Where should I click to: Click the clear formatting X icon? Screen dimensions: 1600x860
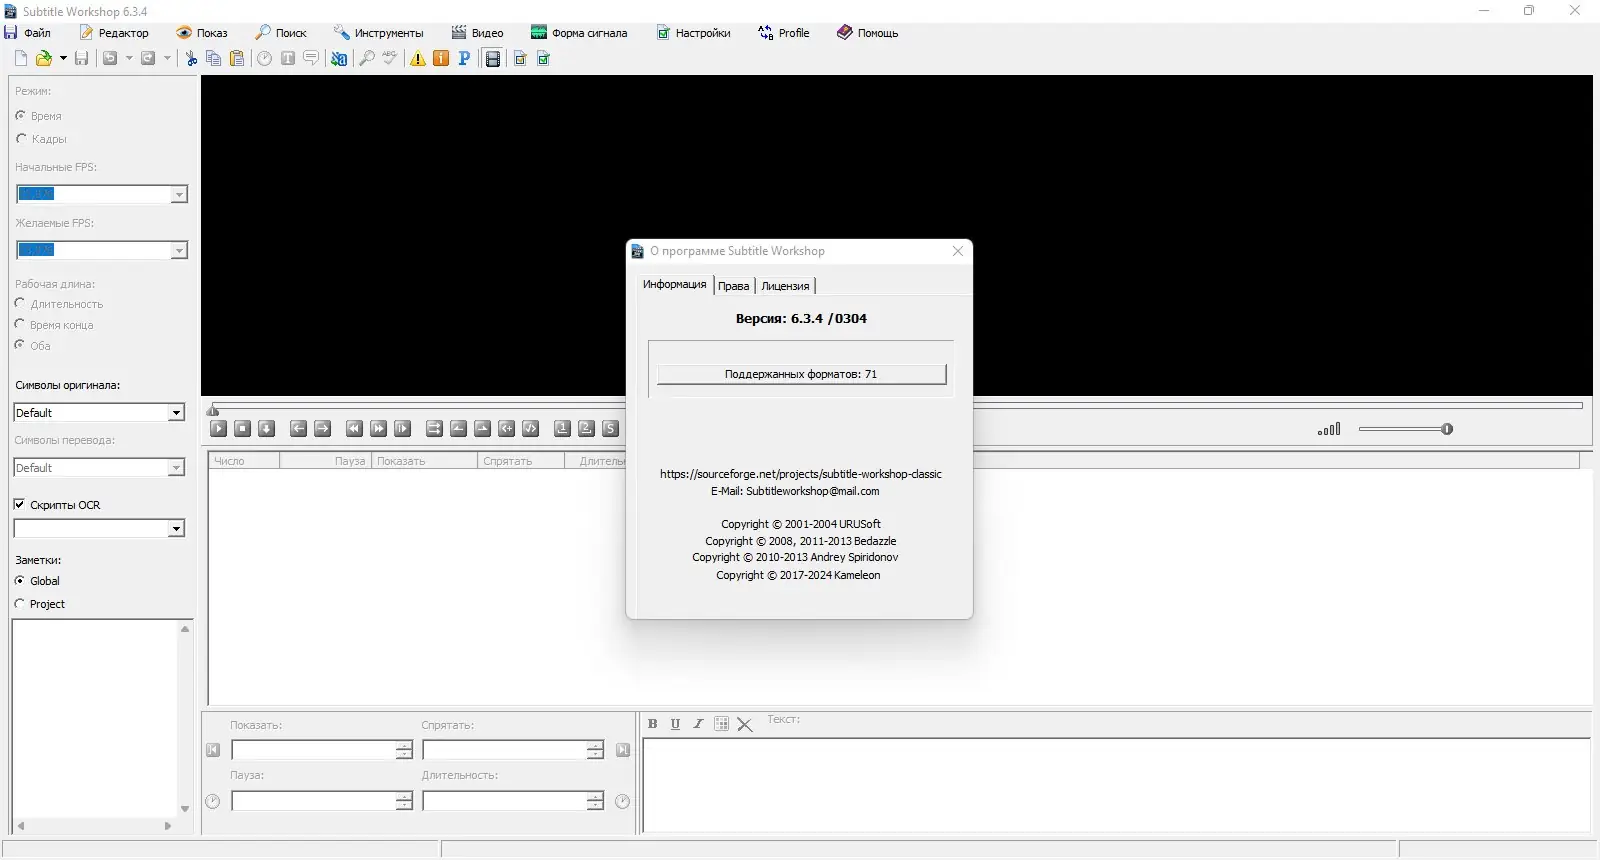(x=745, y=725)
